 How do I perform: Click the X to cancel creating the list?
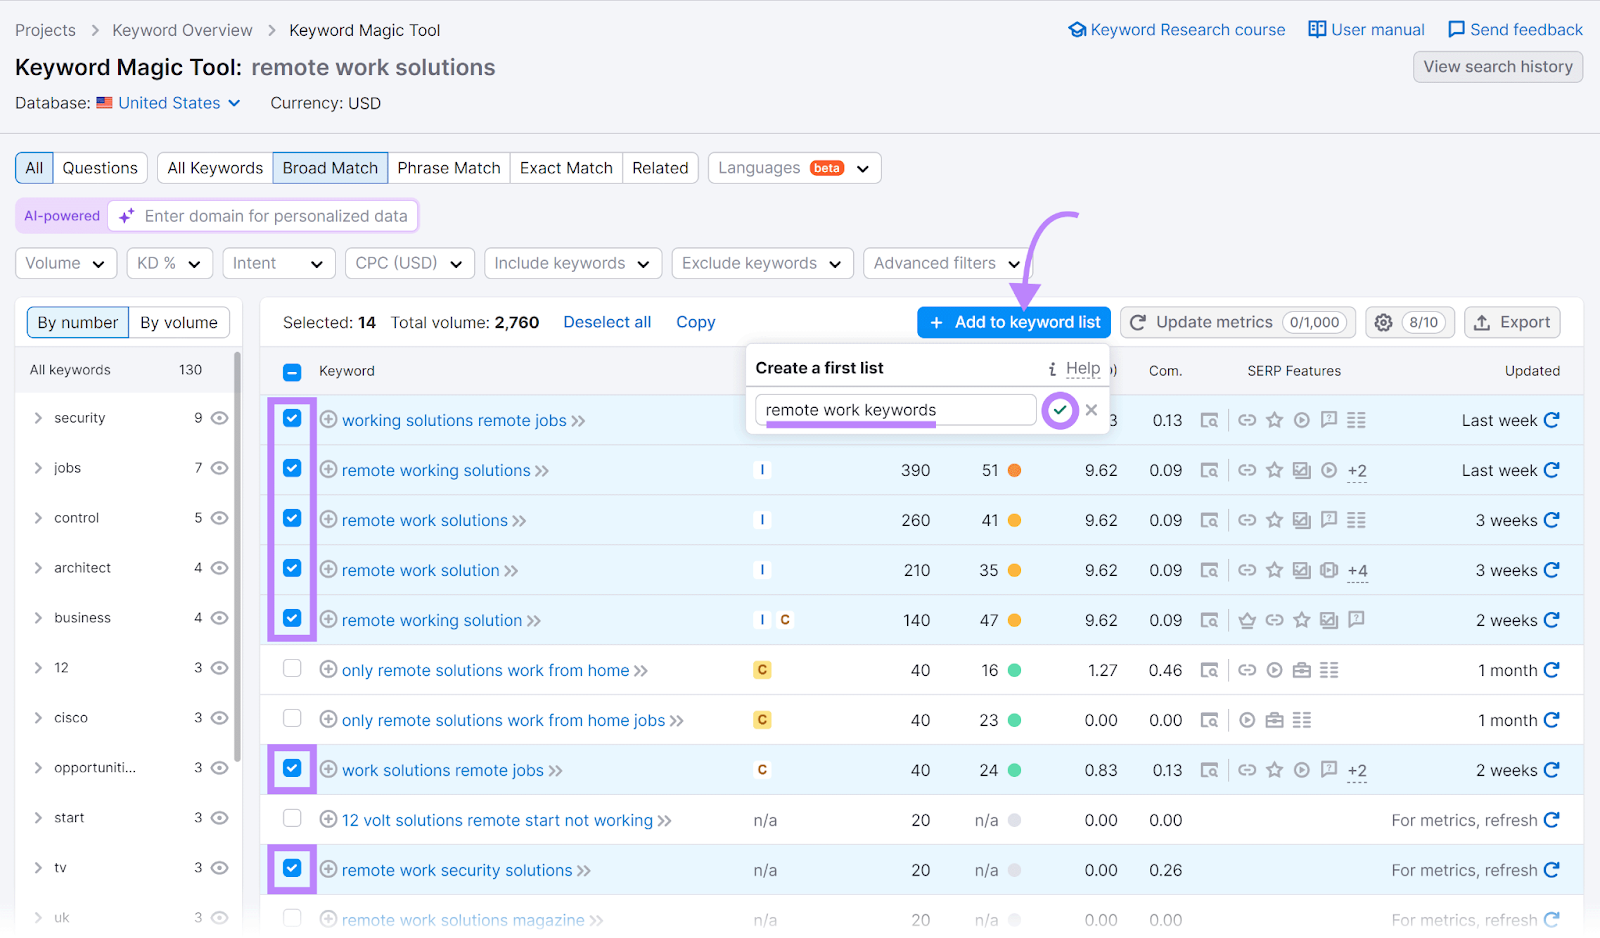coord(1091,409)
